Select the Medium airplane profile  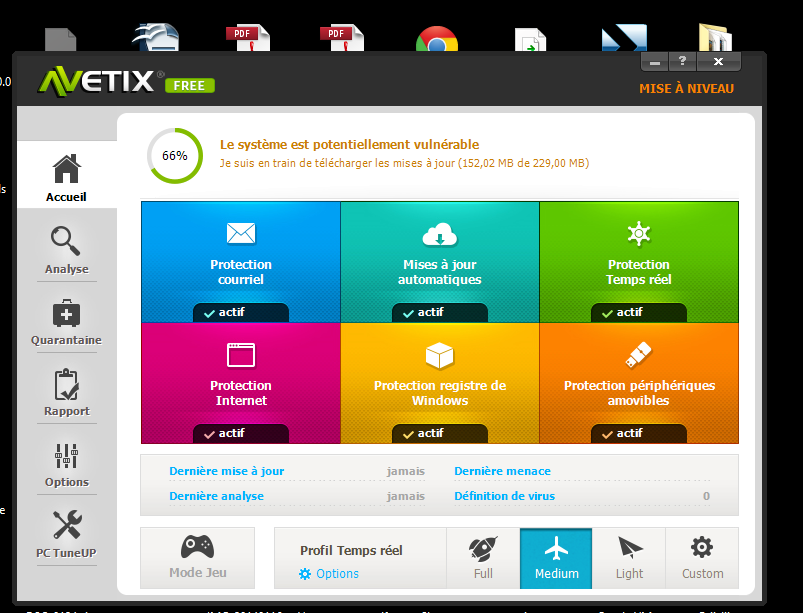556,558
